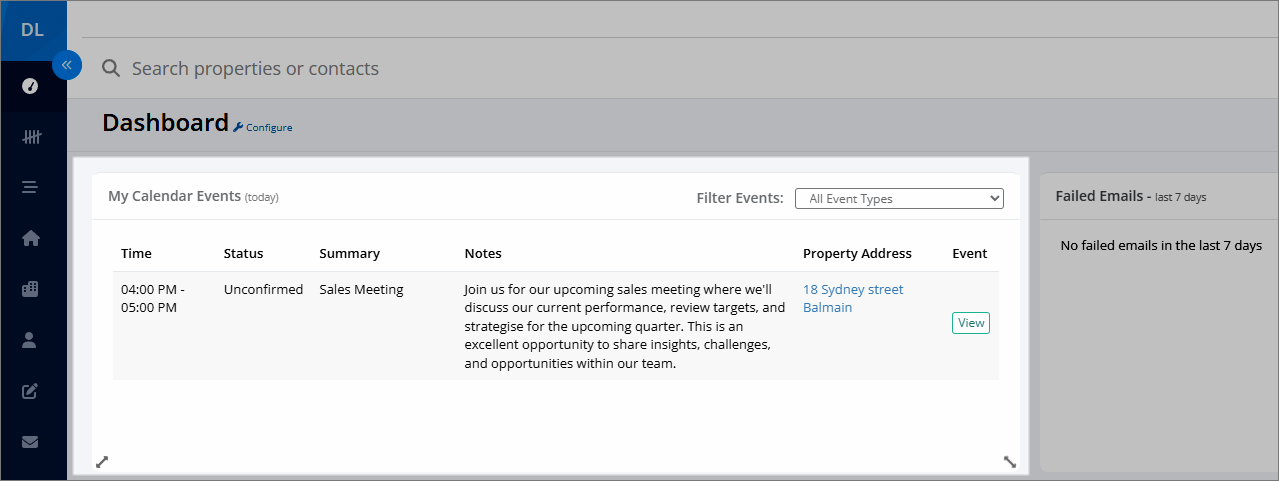Click the Unconfirmed status cell
This screenshot has width=1279, height=481.
pyautogui.click(x=263, y=289)
